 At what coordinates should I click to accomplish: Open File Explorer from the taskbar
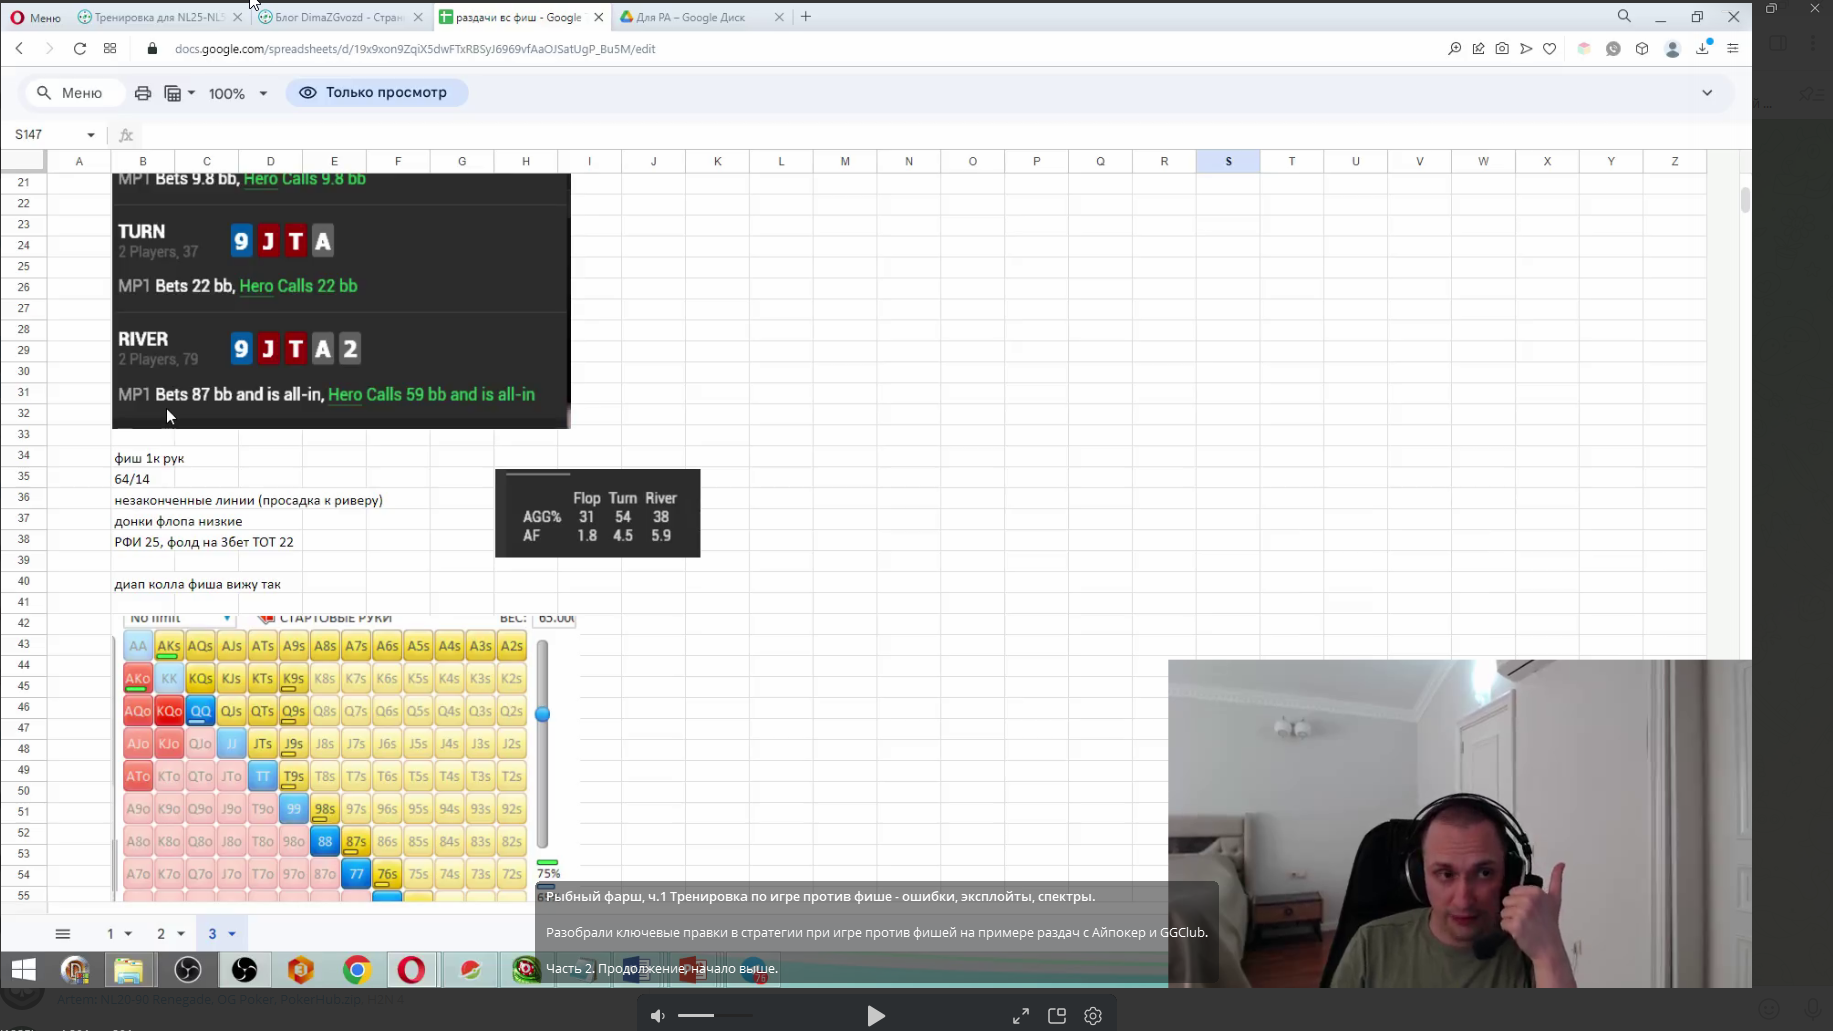point(129,969)
